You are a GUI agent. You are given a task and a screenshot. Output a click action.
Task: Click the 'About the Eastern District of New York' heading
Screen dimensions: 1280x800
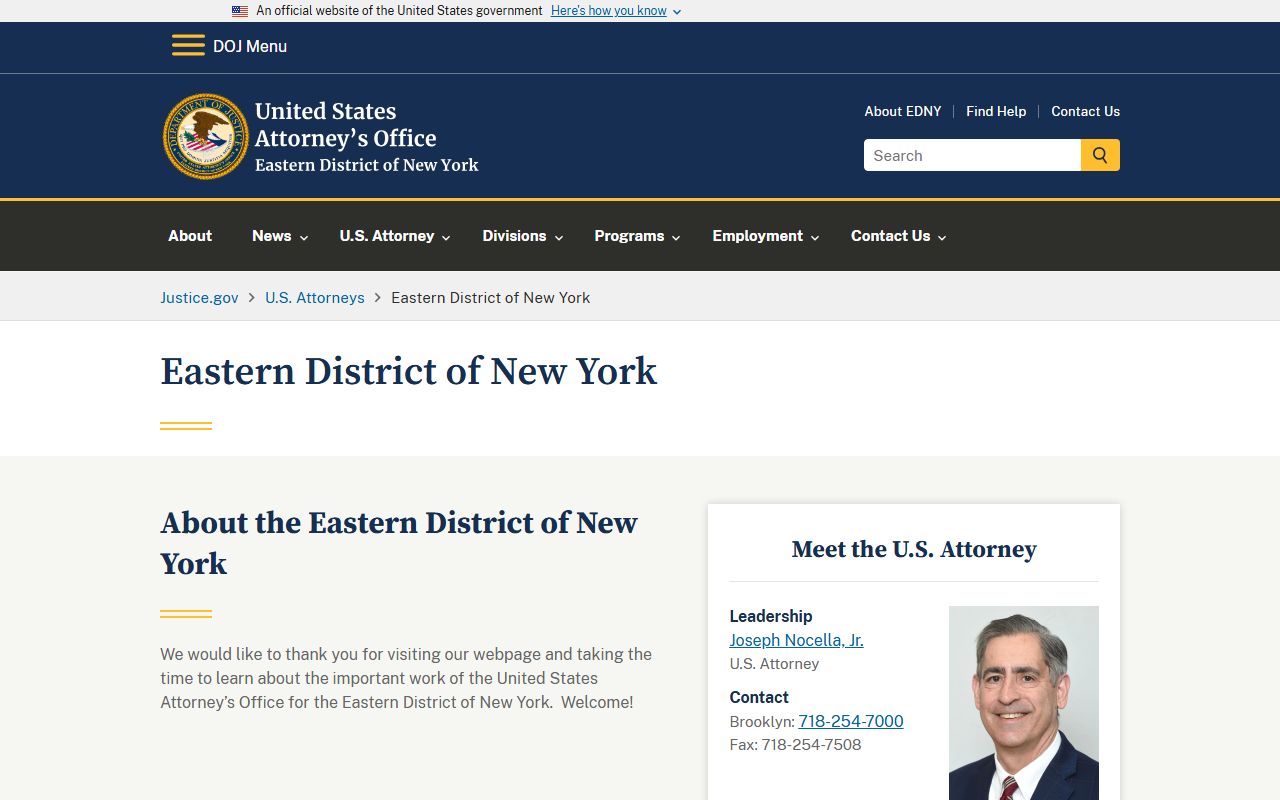coord(399,543)
